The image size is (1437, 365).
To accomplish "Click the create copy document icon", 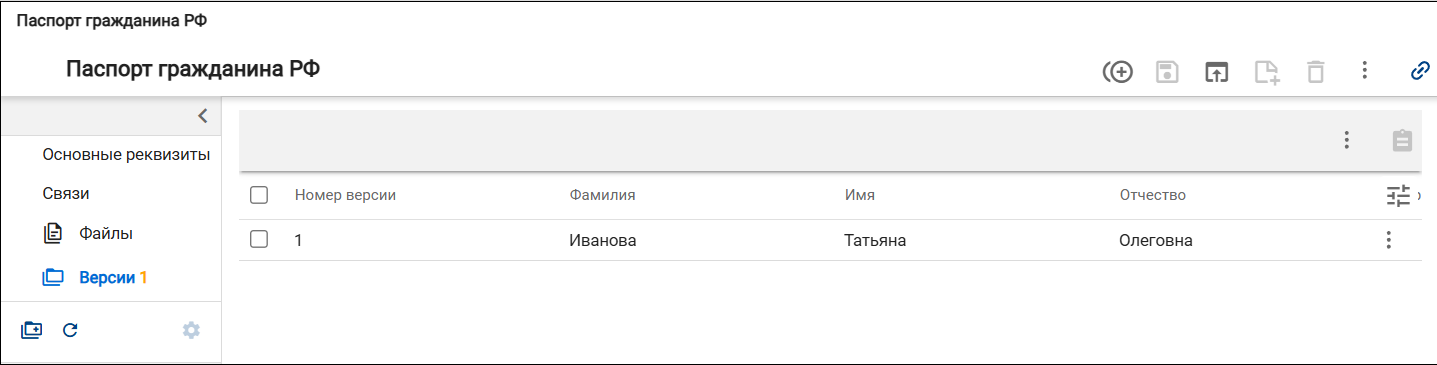I will coord(1267,71).
